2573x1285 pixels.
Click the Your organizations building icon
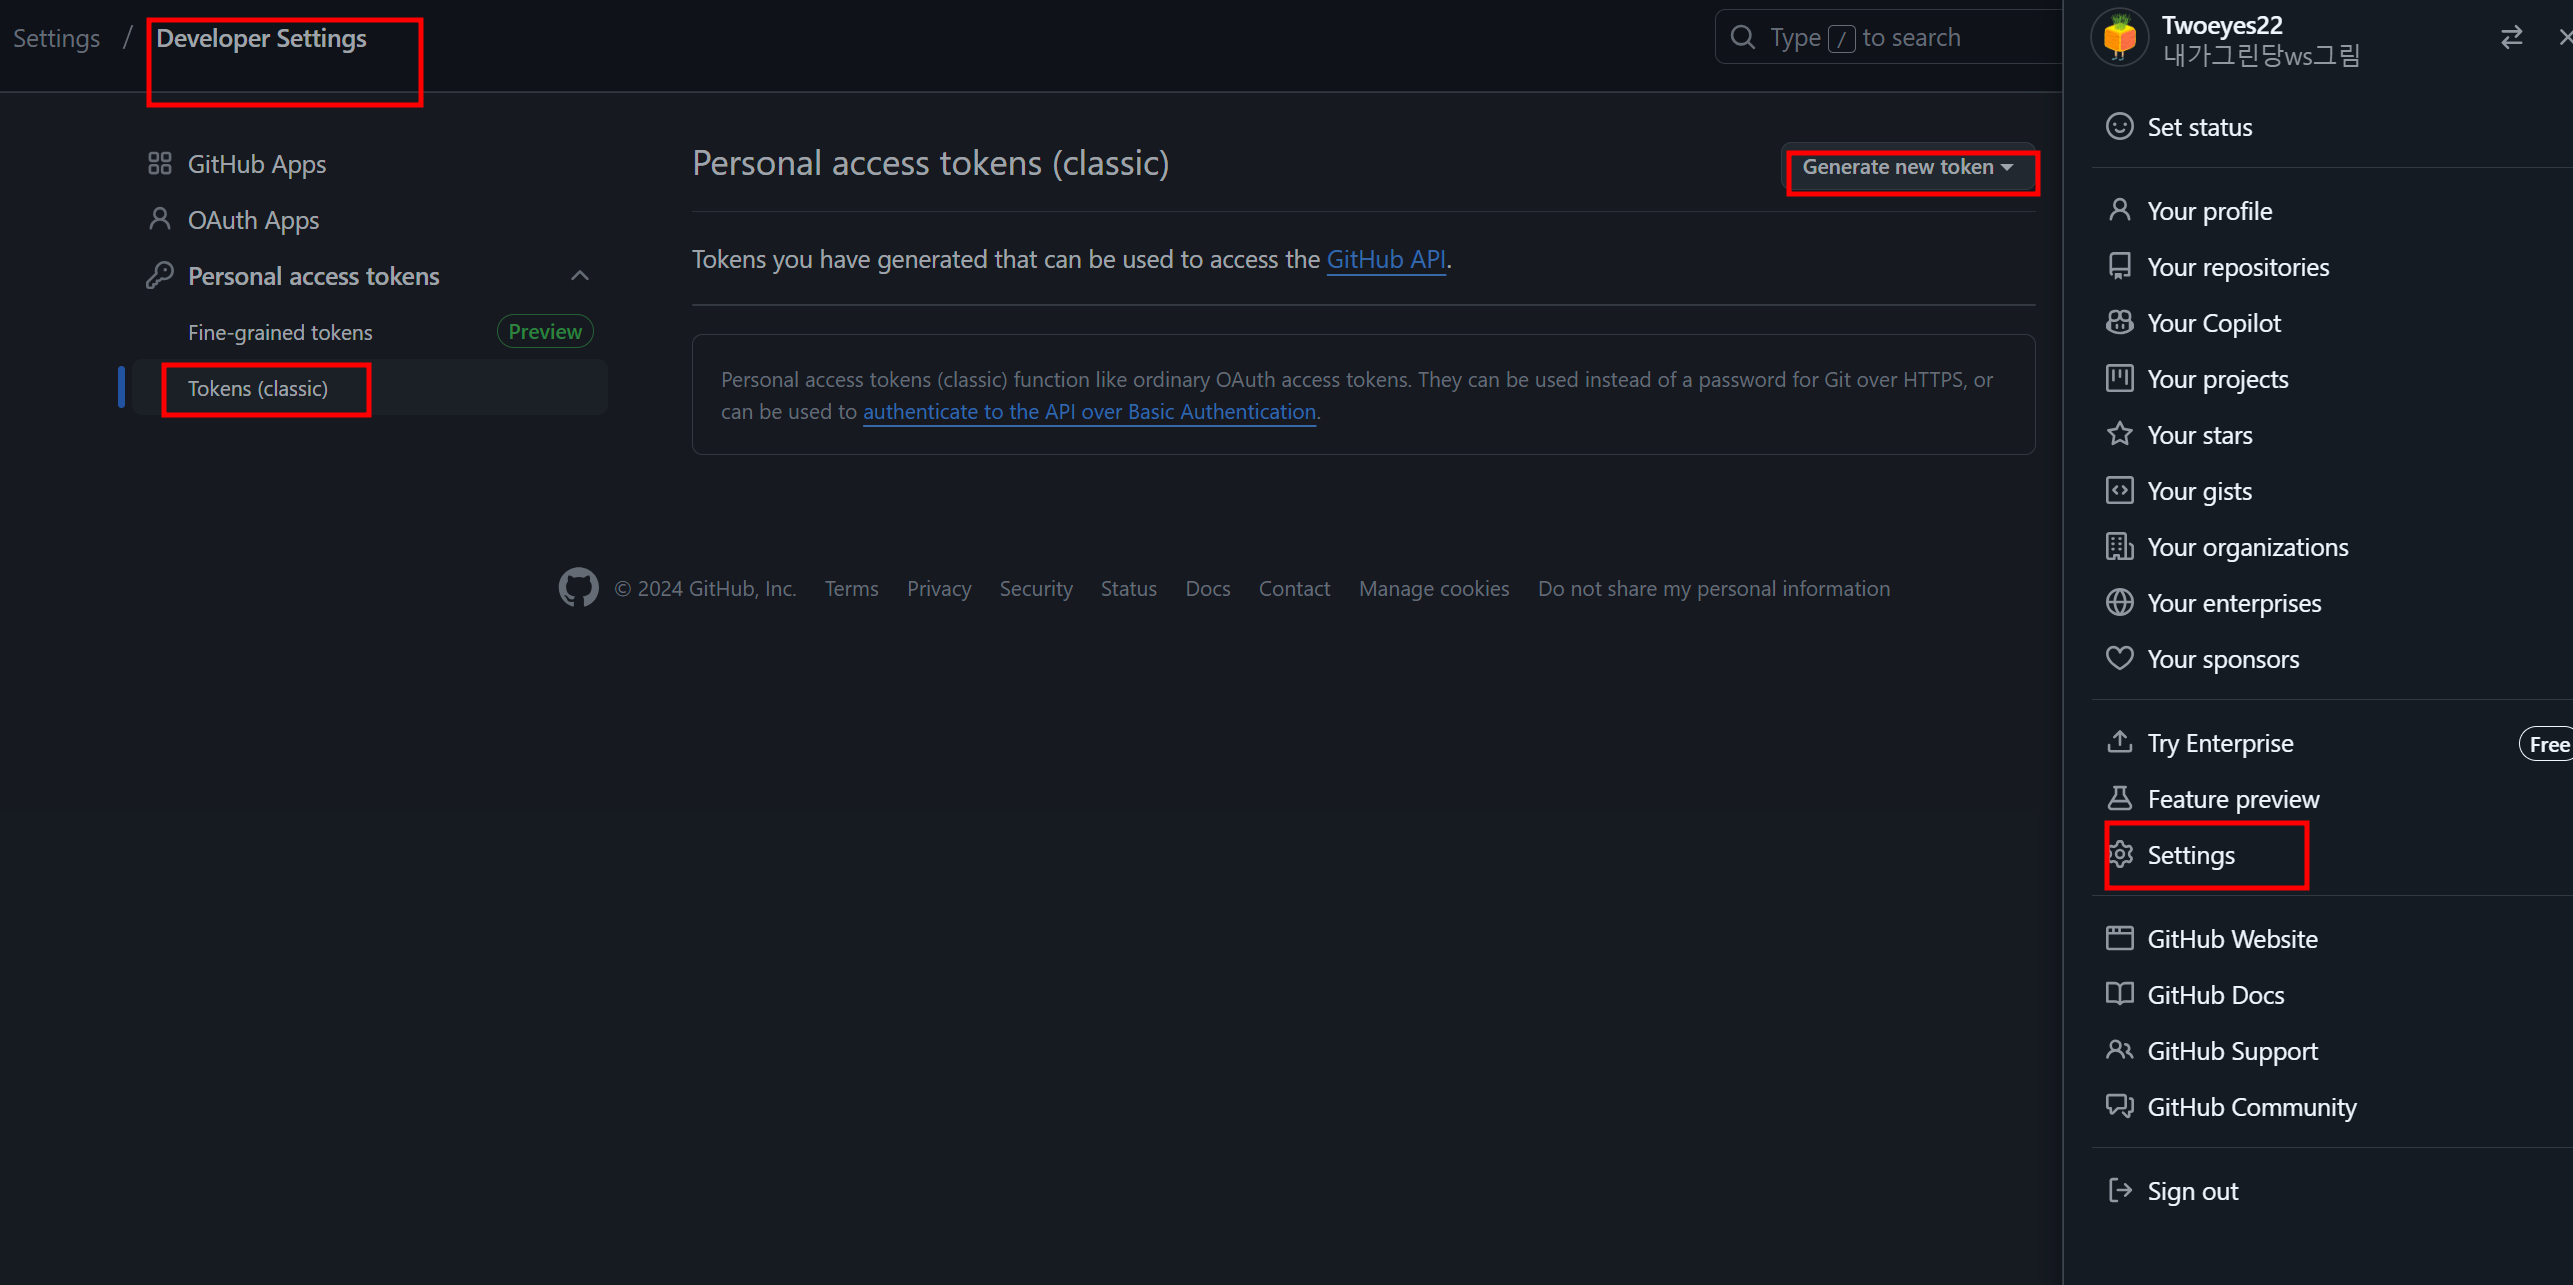(x=2119, y=547)
